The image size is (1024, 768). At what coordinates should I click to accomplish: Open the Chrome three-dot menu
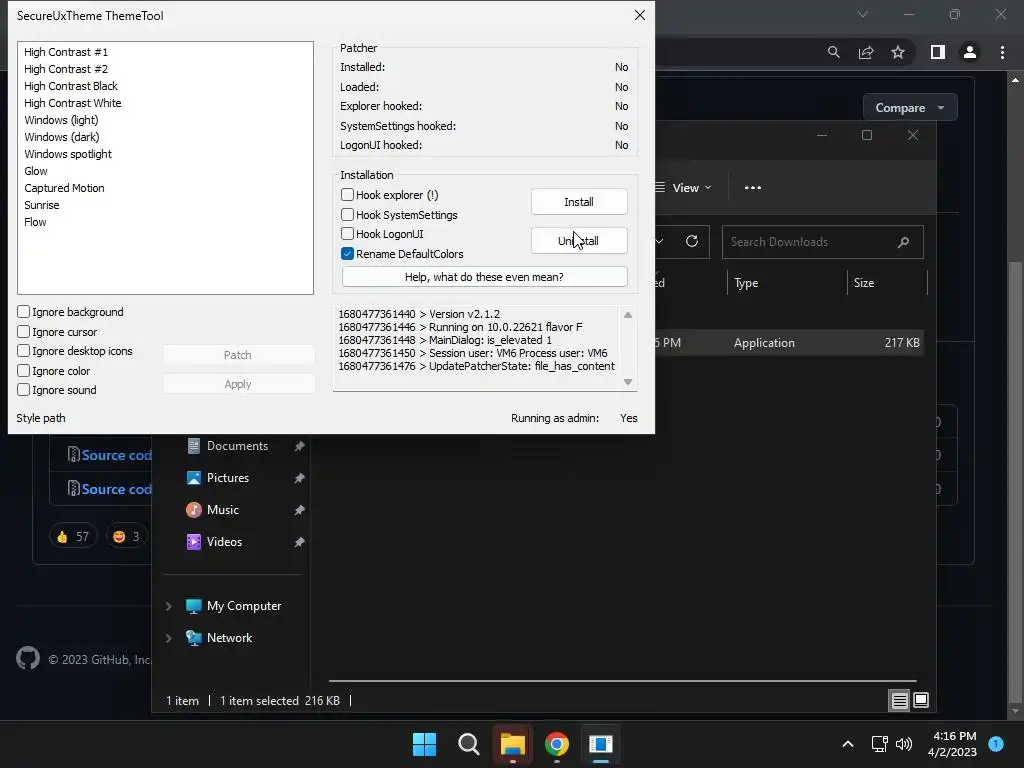[x=1002, y=52]
